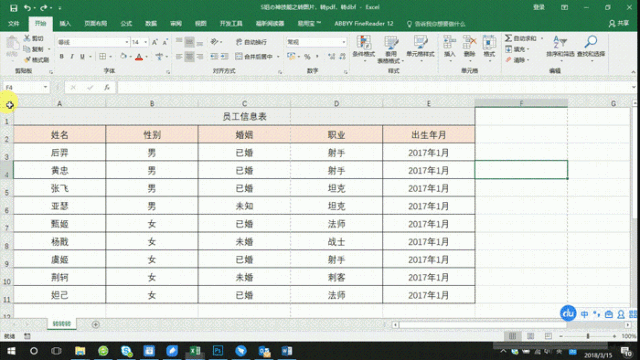Toggle align text left

tap(179, 56)
